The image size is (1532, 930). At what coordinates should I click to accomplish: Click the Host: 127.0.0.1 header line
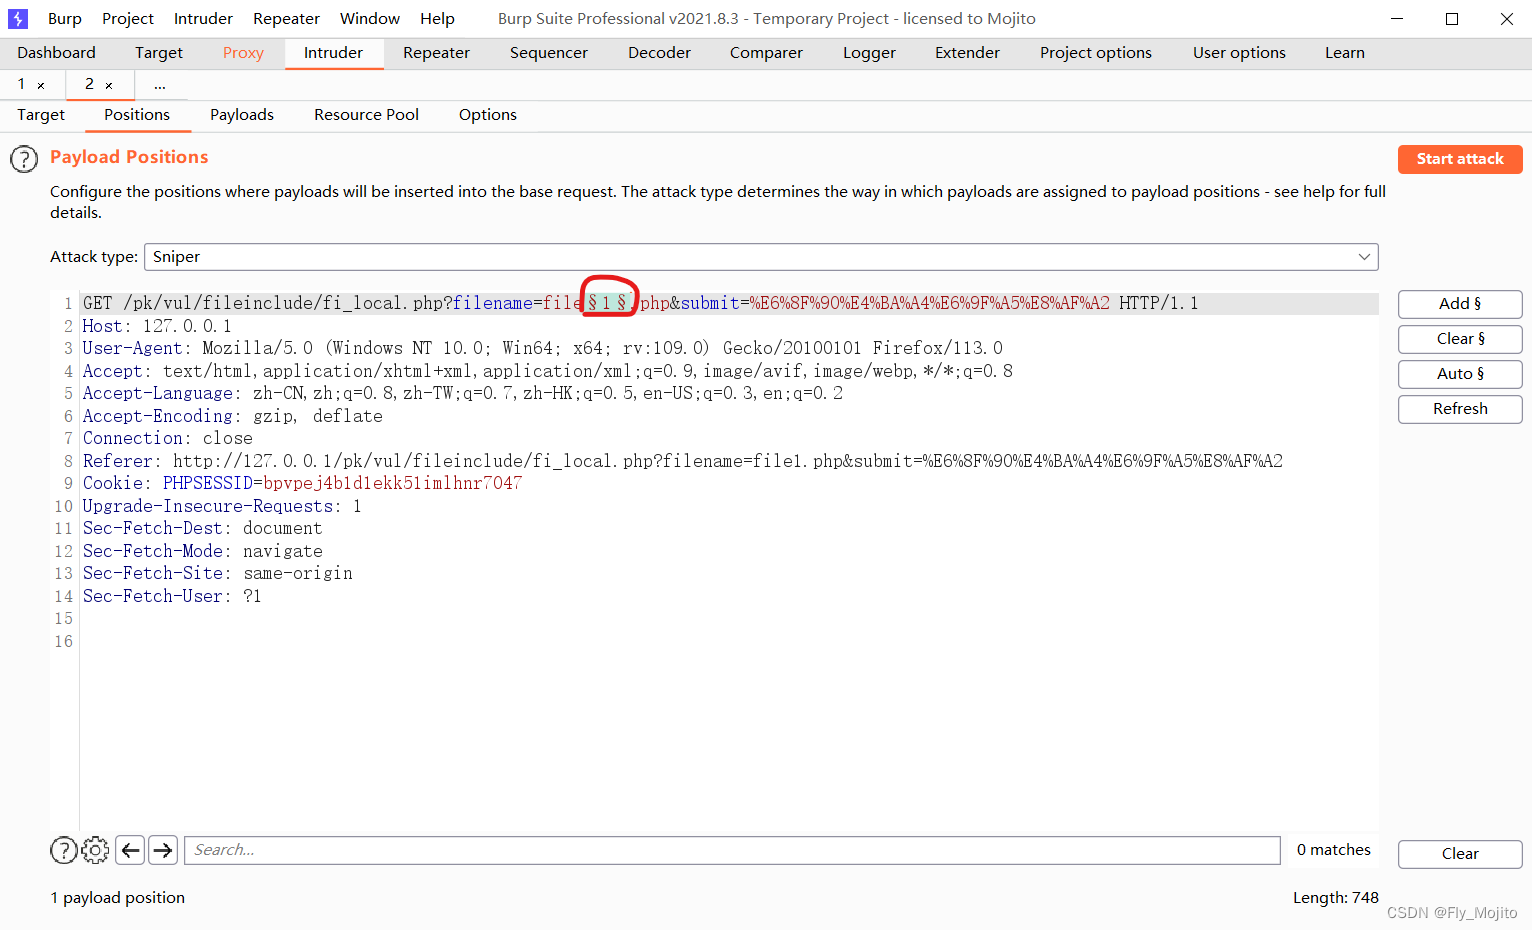(x=157, y=326)
